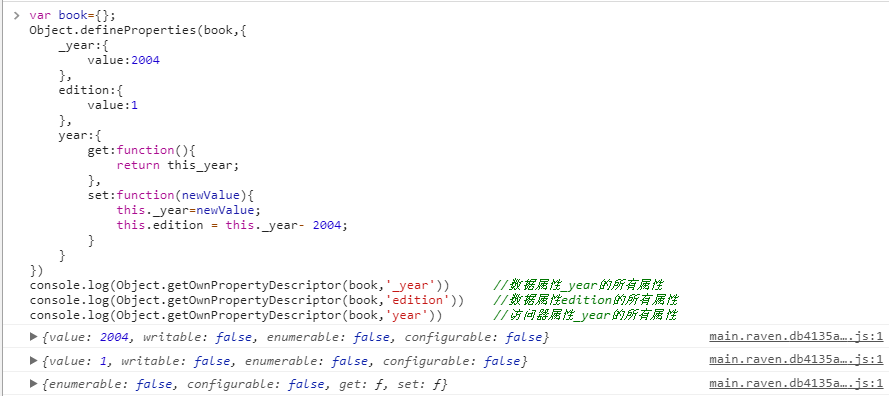Click the 'value:2004' line

click(124, 60)
